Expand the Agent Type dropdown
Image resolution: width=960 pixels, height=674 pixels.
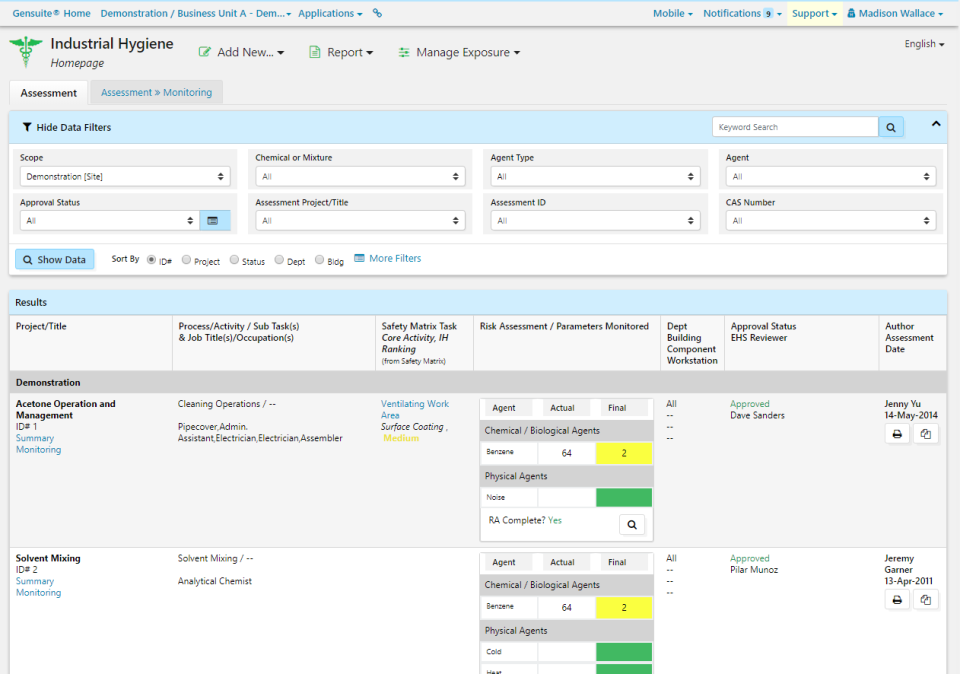point(595,177)
